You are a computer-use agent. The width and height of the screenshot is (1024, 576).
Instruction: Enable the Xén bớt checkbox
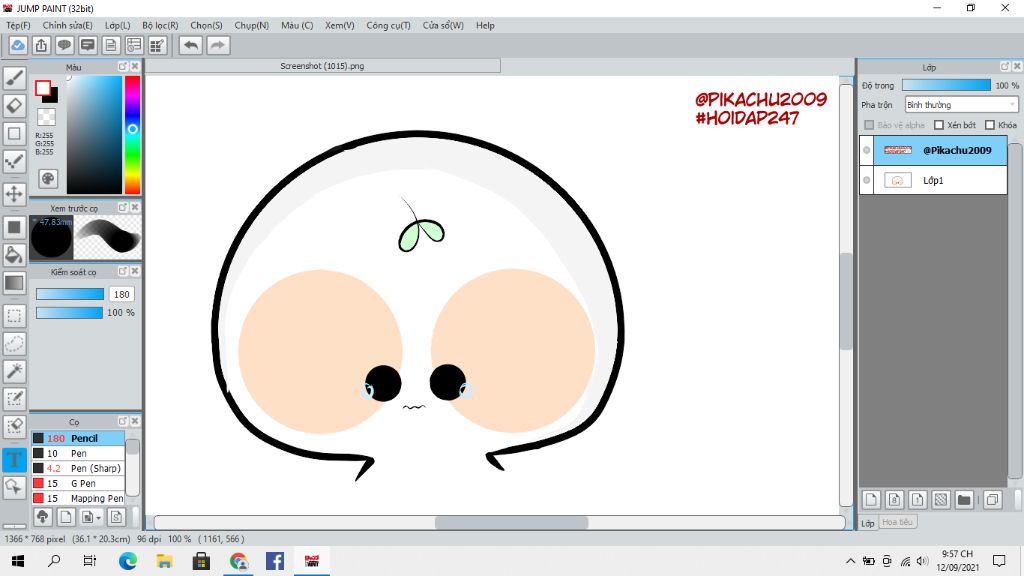939,125
